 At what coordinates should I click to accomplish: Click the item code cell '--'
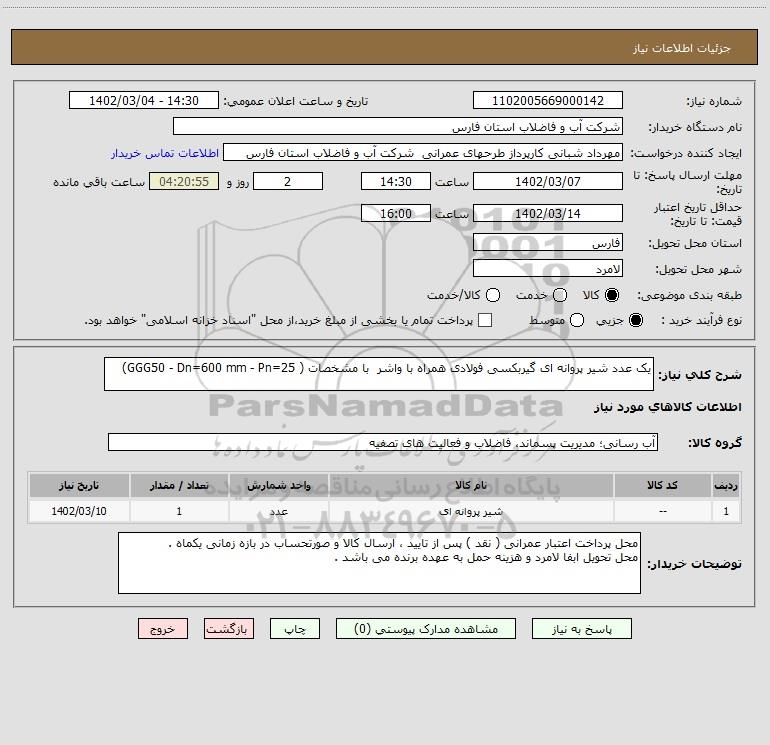pyautogui.click(x=662, y=511)
